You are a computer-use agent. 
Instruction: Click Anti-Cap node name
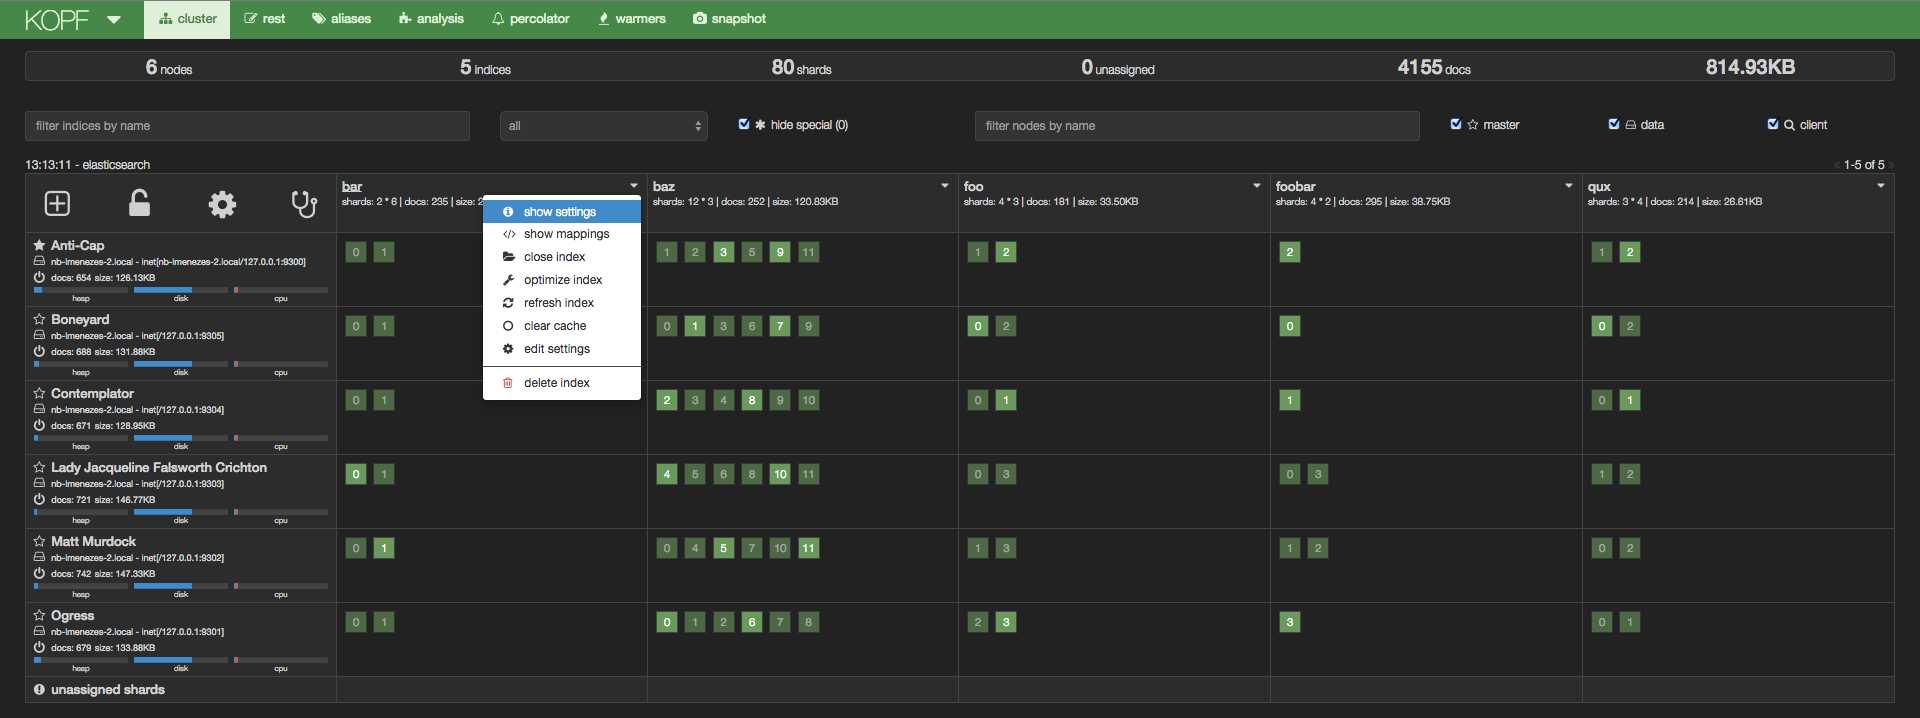[77, 245]
